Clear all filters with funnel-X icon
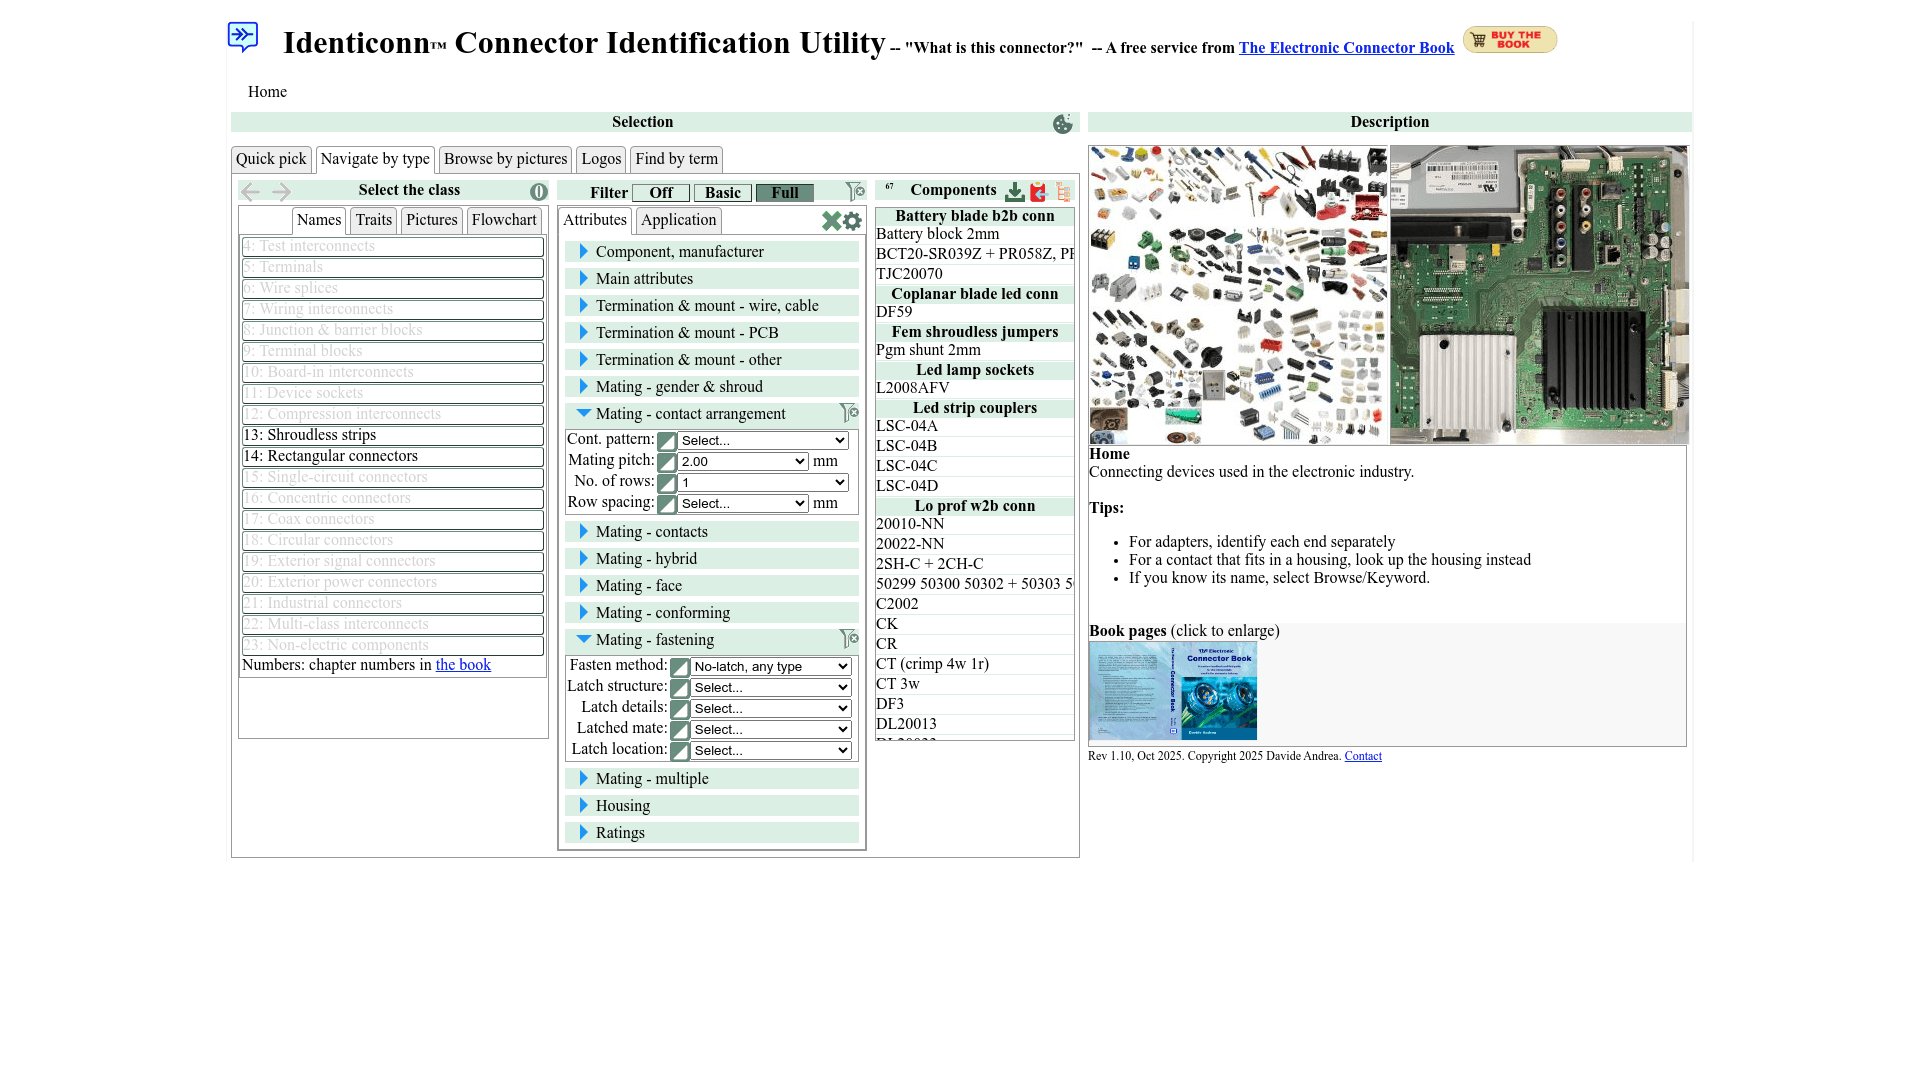This screenshot has height=1080, width=1920. 855,192
